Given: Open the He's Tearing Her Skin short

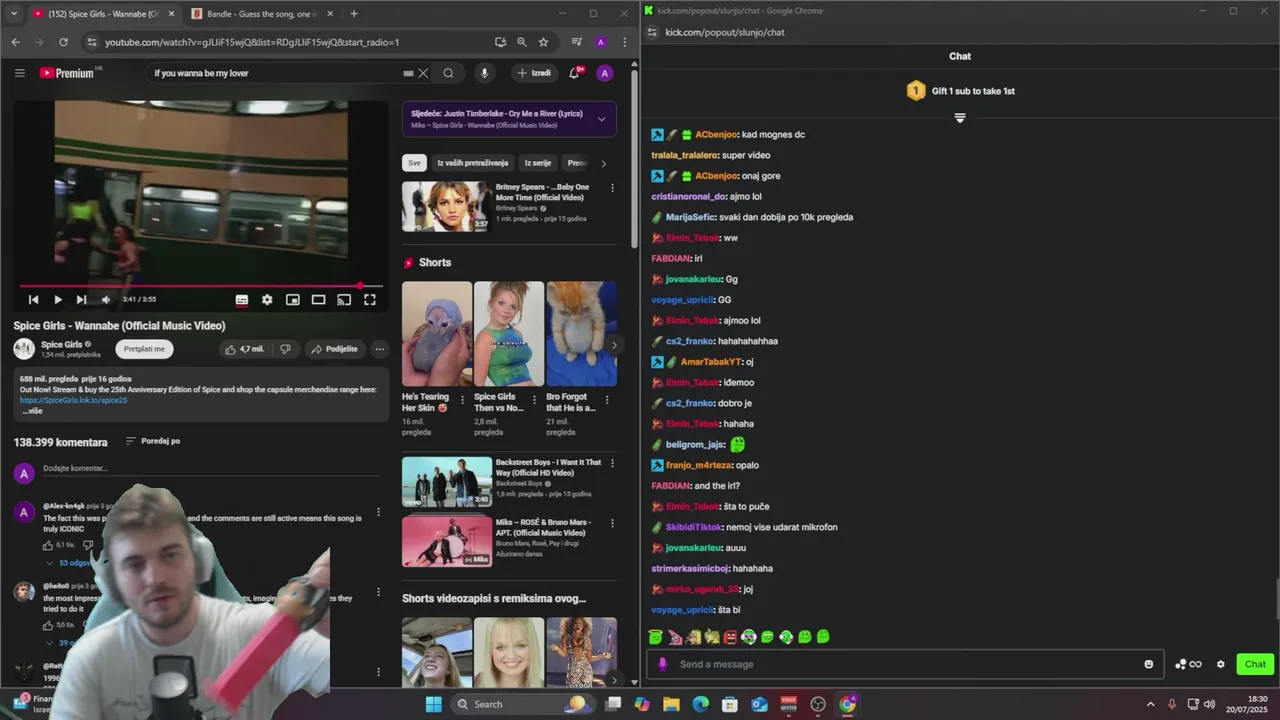Looking at the screenshot, I should (x=436, y=333).
